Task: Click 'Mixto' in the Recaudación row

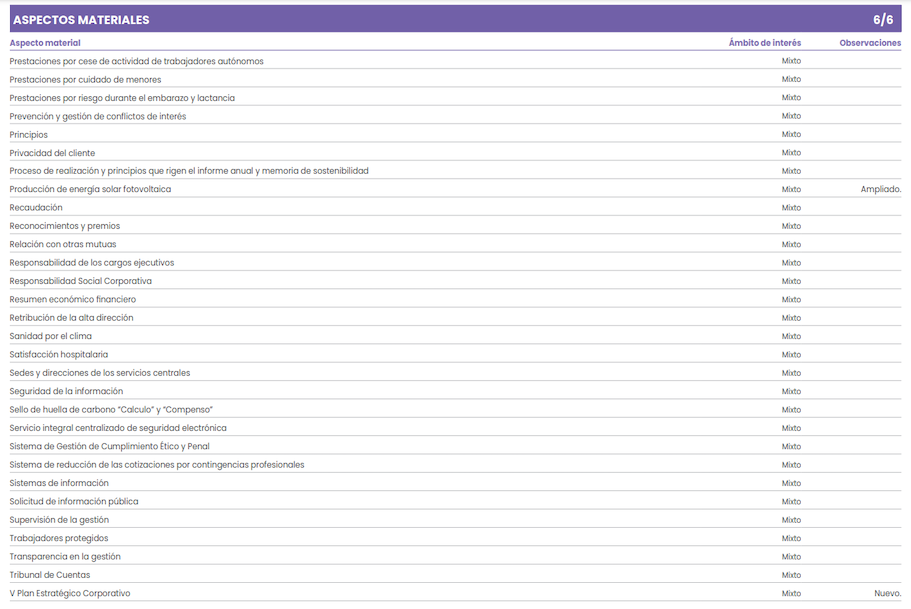Action: pos(791,208)
